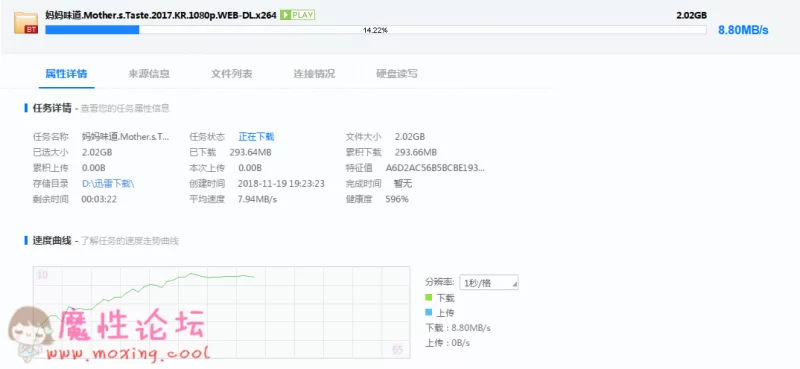The image size is (800, 369).
Task: Click the 任务名称 value 妈妈味道.Mother.s.T...
Action: click(125, 137)
